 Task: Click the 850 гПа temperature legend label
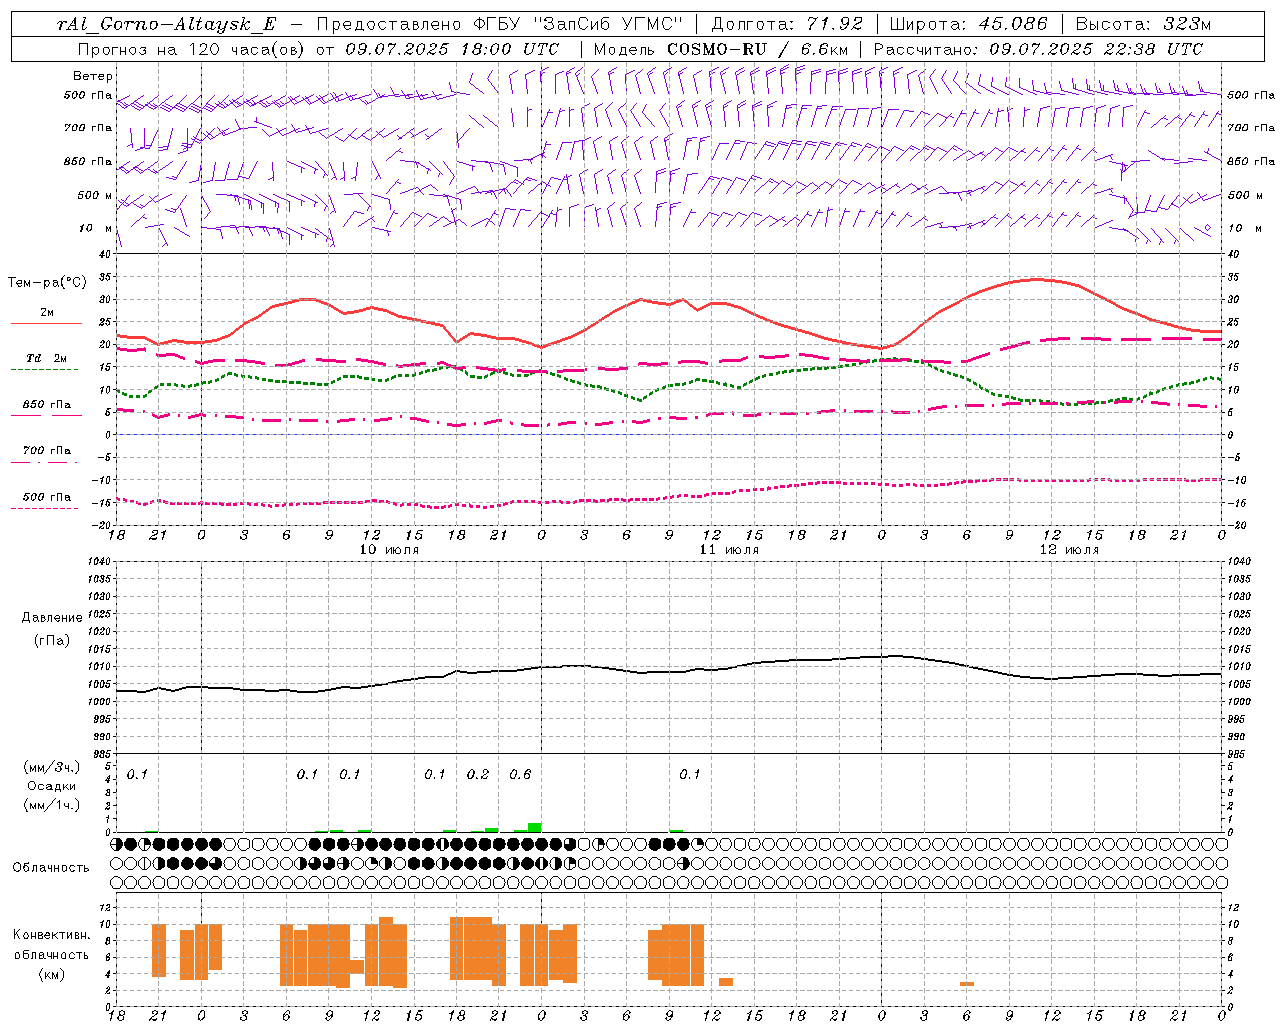(x=47, y=405)
